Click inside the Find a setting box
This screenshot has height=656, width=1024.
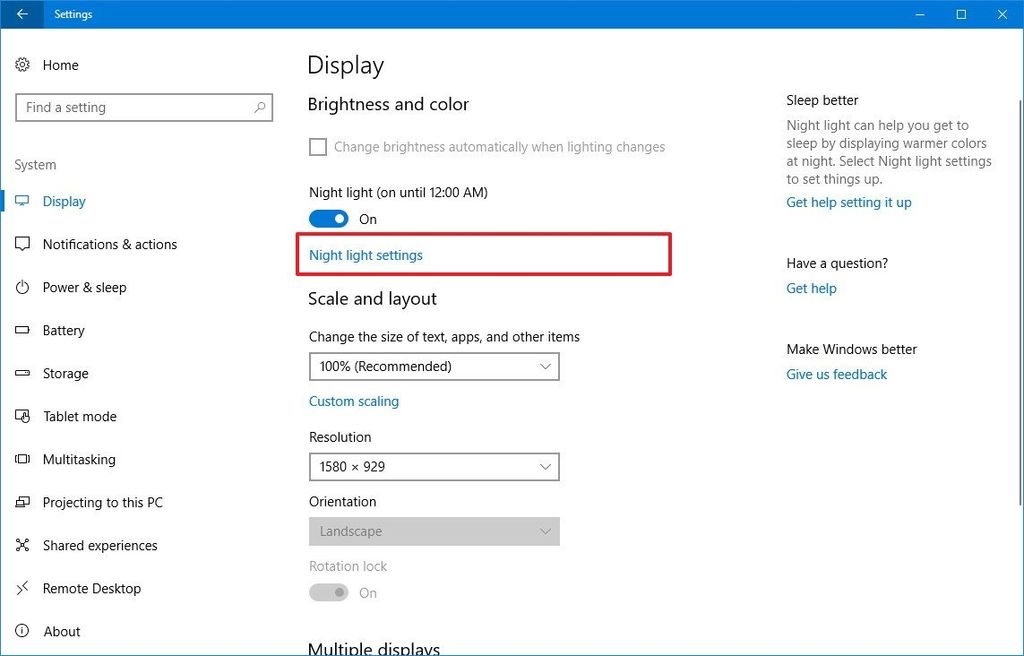144,107
